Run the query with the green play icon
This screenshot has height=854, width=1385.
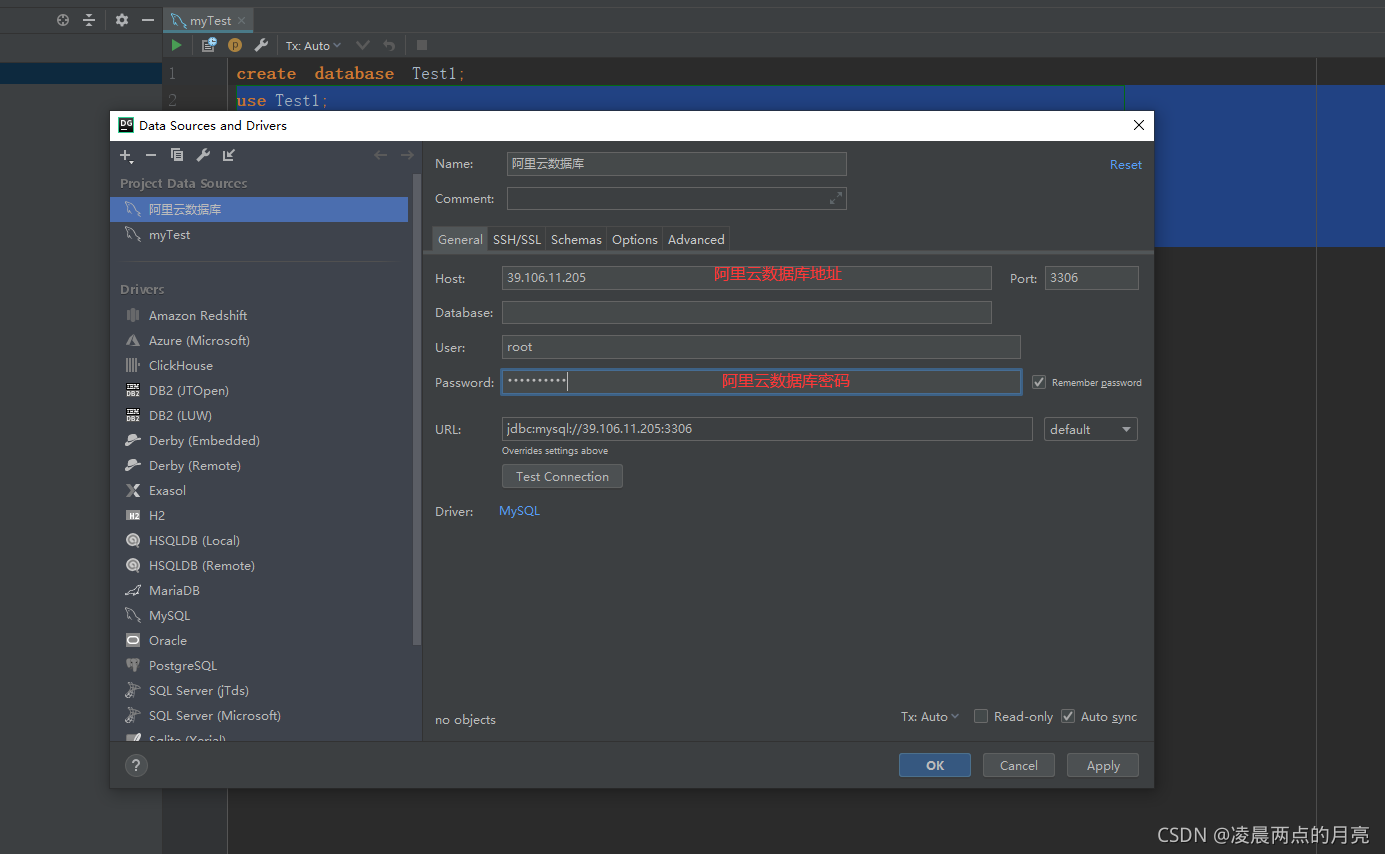point(177,45)
